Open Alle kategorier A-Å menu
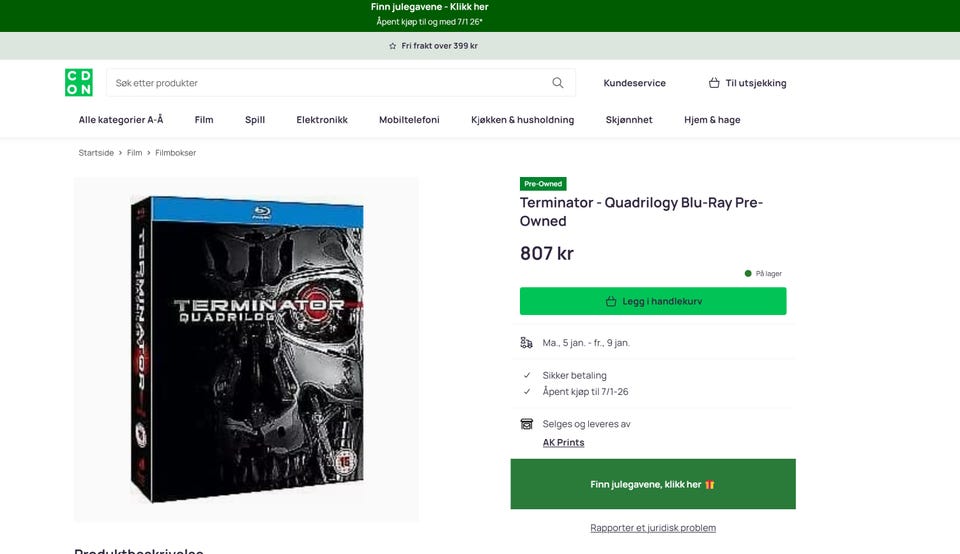 click(121, 120)
